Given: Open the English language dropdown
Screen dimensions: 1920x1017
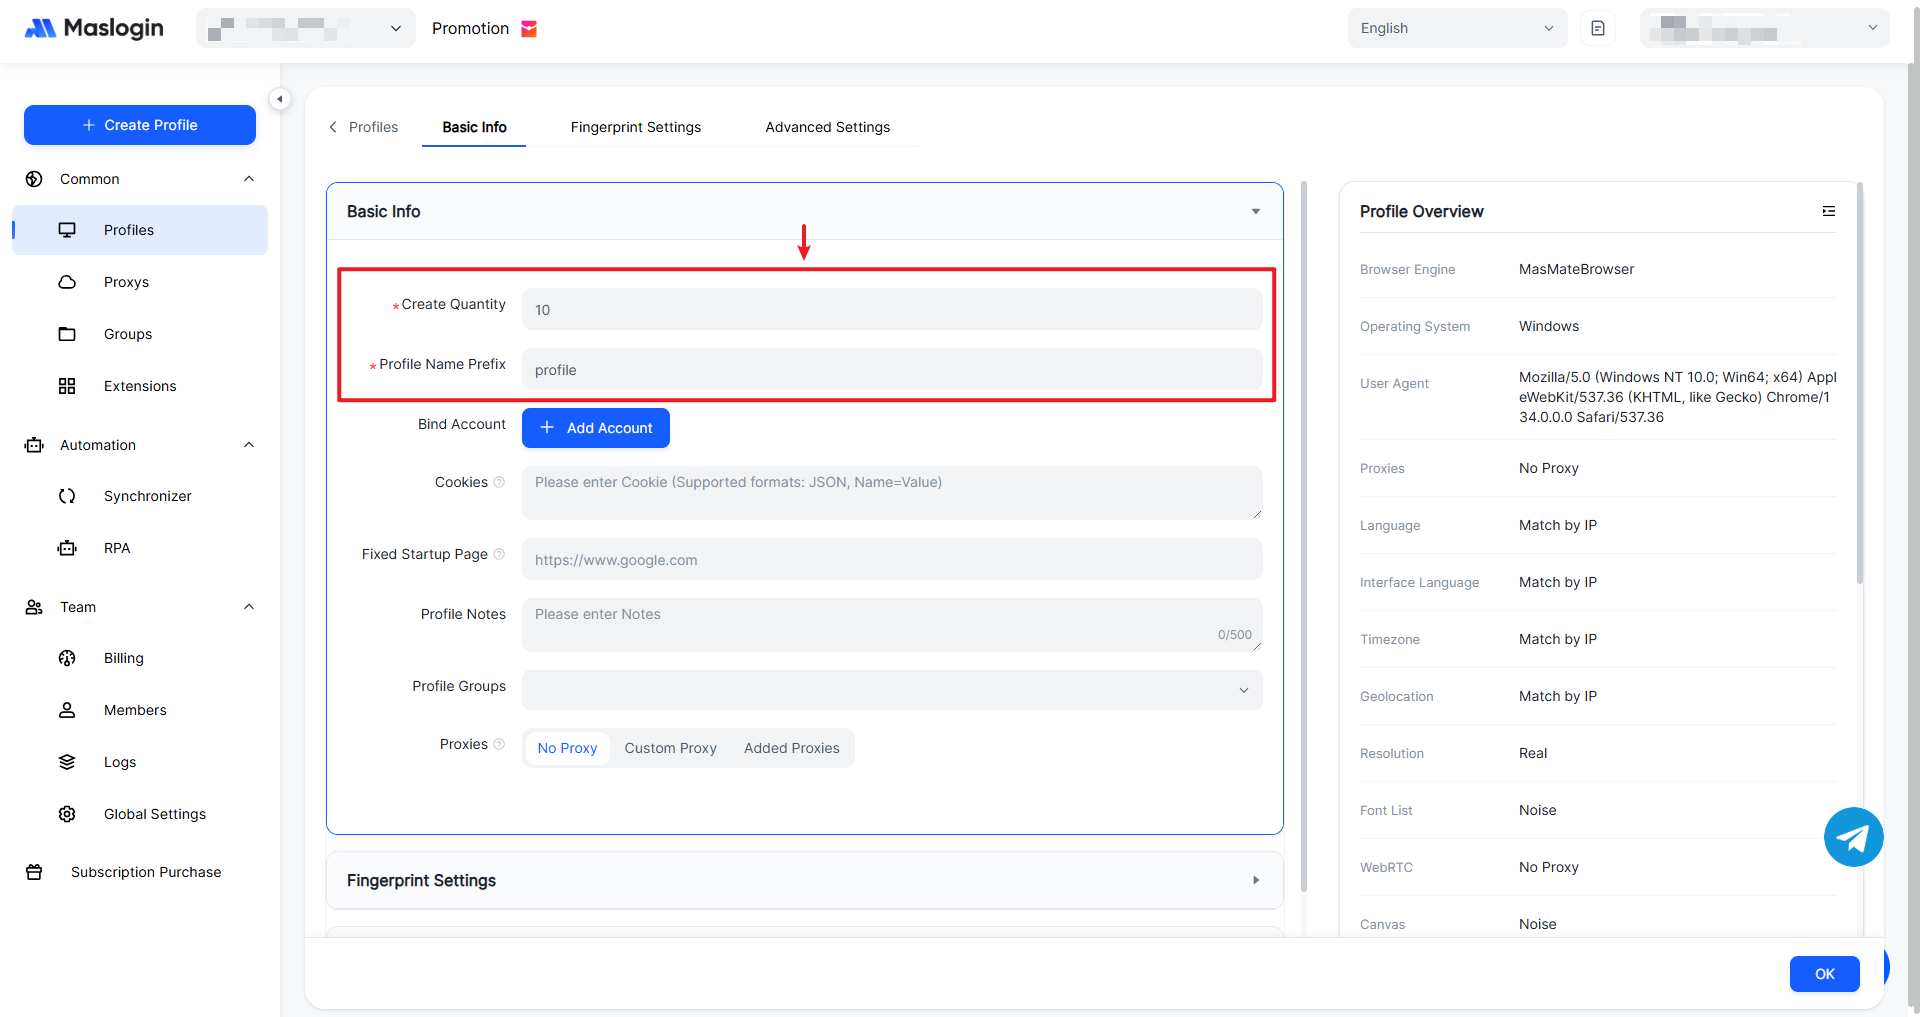Looking at the screenshot, I should pyautogui.click(x=1456, y=28).
